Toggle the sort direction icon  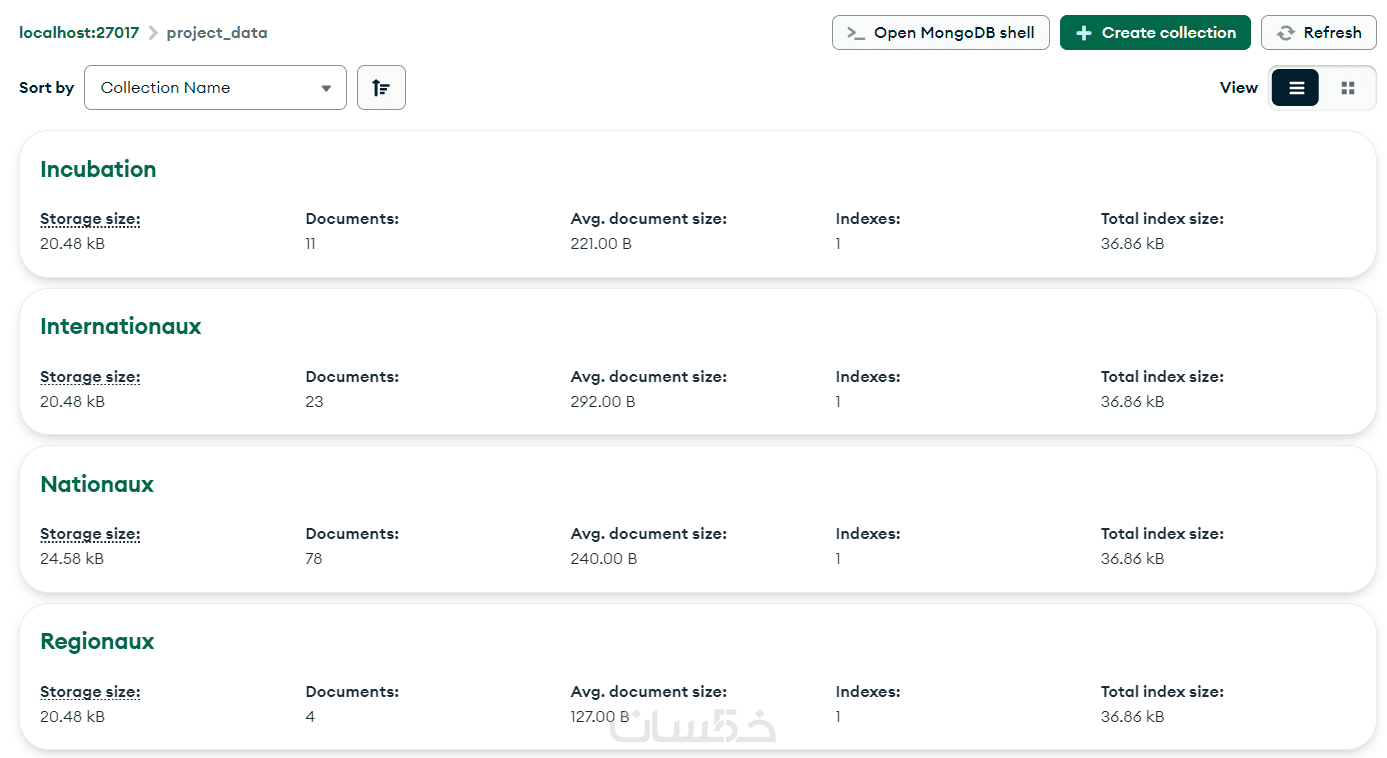[x=381, y=88]
